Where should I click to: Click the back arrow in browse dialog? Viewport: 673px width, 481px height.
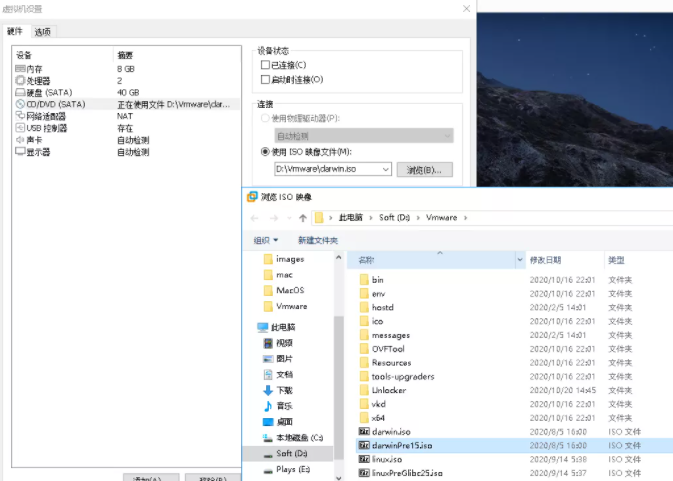[x=254, y=218]
